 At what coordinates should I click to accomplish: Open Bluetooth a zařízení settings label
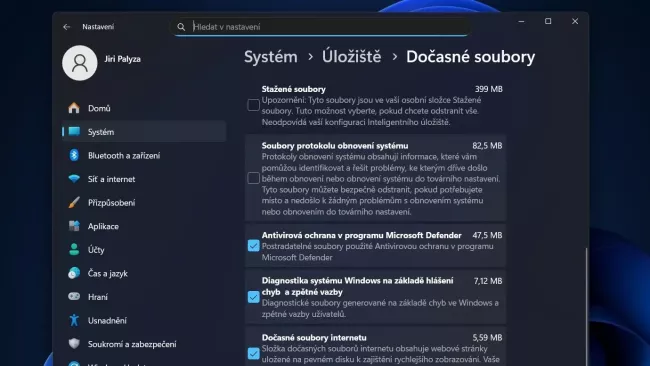pos(124,156)
